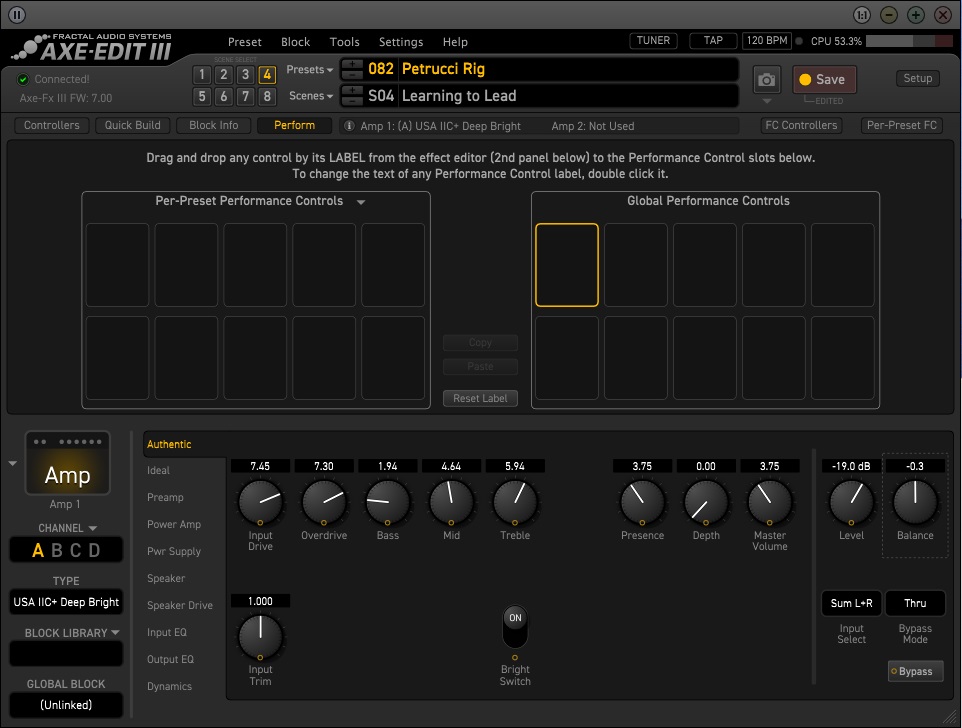Open the Scenes dropdown

tap(310, 96)
